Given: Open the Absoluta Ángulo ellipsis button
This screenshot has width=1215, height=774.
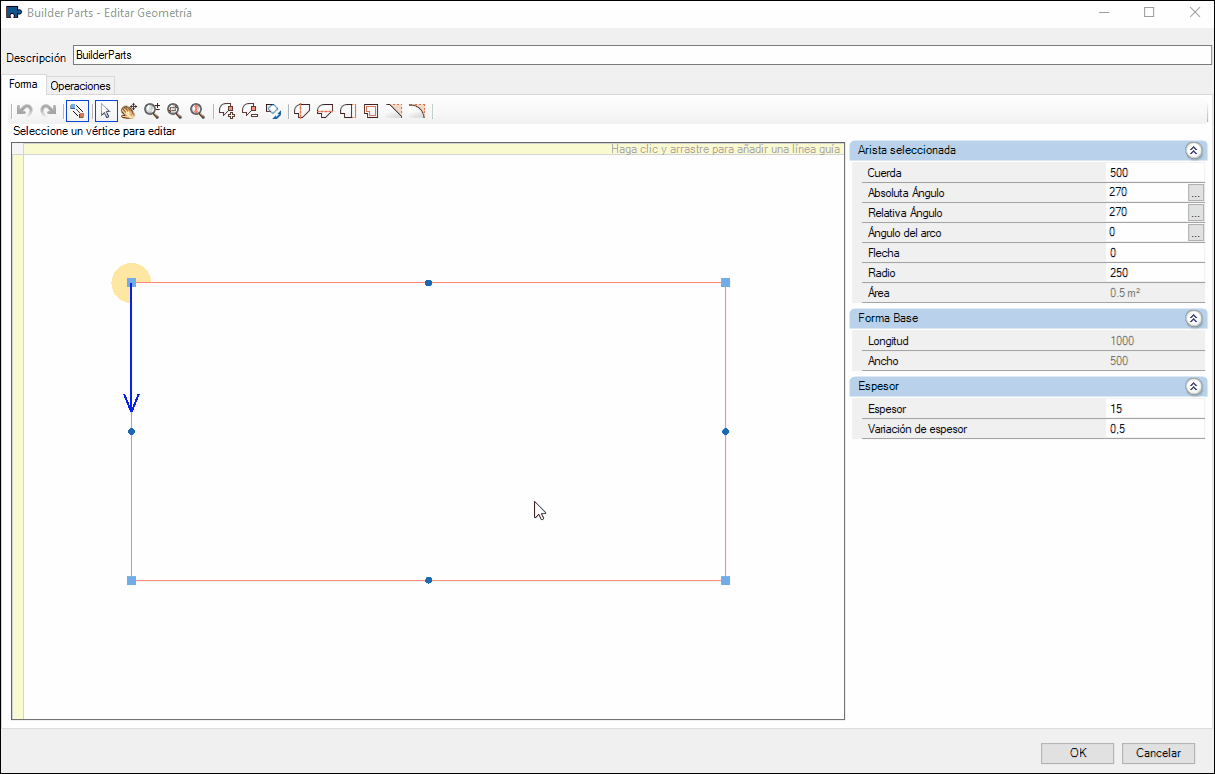Looking at the screenshot, I should (x=1196, y=193).
